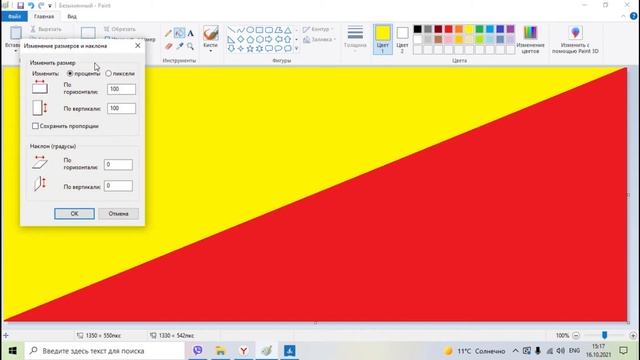Zoom in with the plus button
The height and width of the screenshot is (360, 640).
(633, 336)
